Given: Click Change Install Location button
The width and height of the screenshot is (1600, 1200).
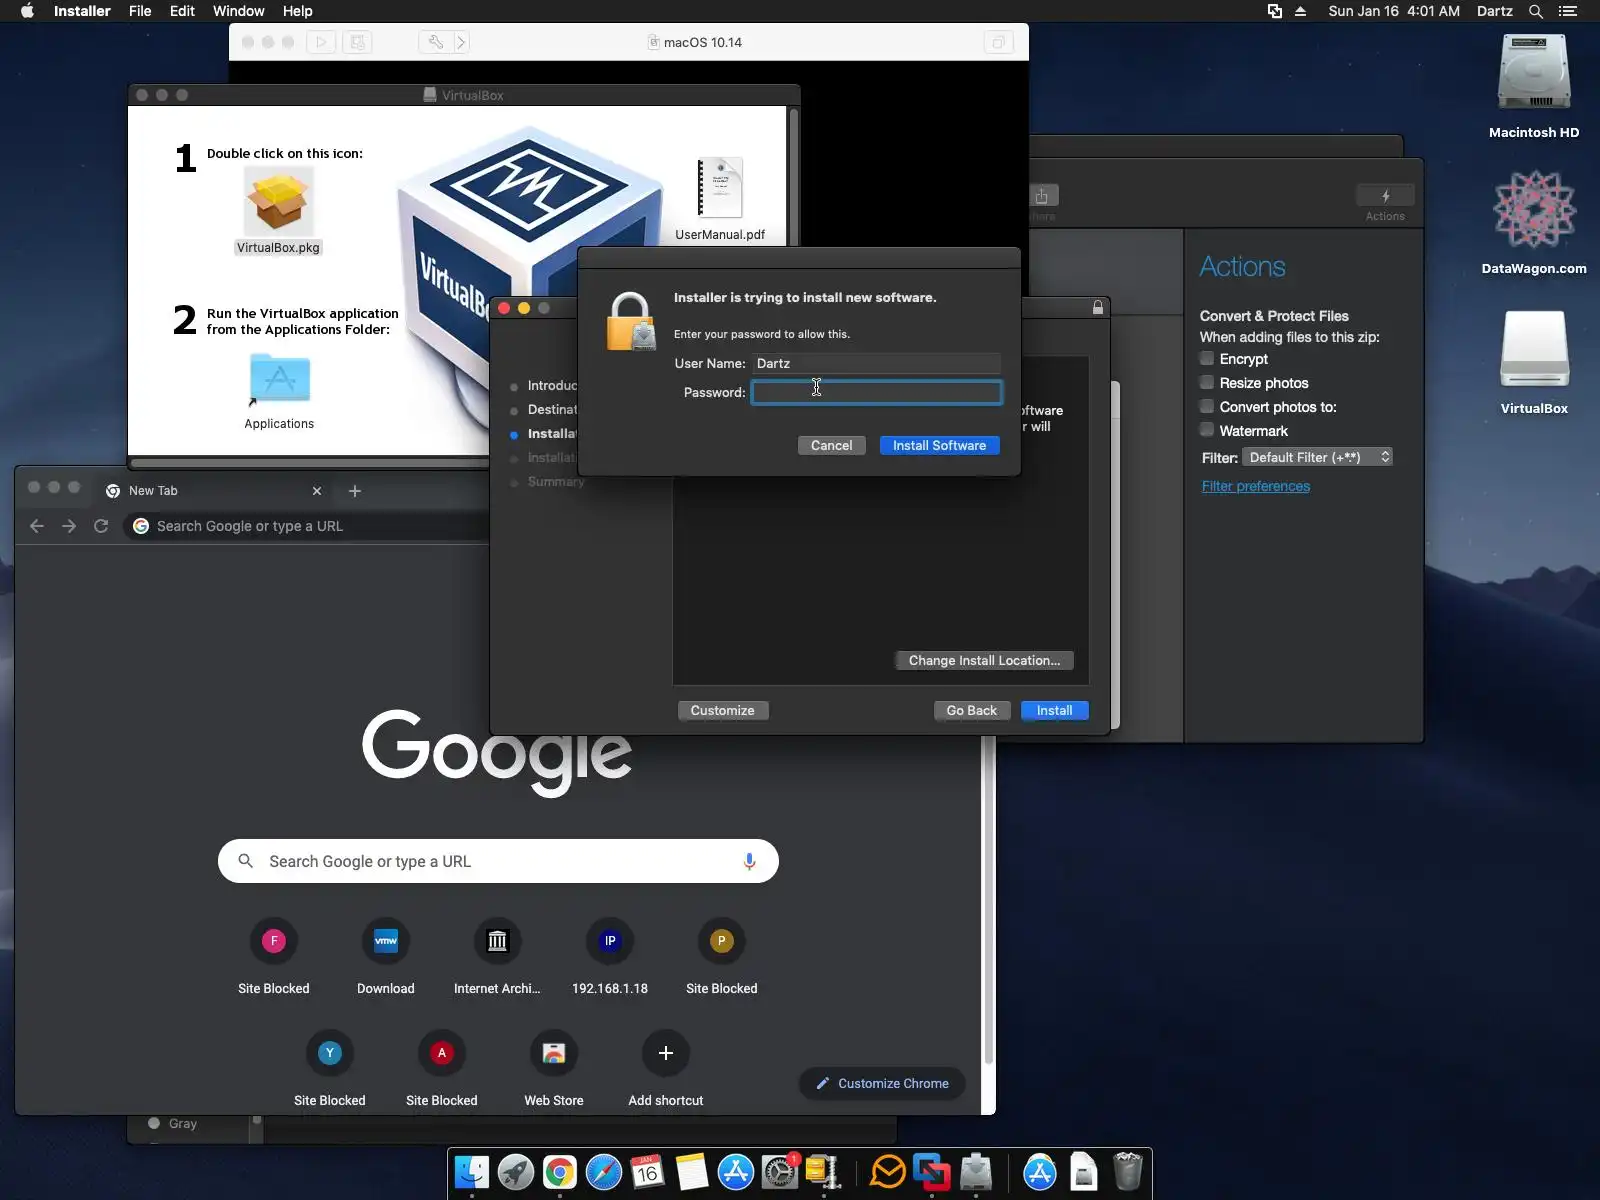Looking at the screenshot, I should (x=984, y=660).
